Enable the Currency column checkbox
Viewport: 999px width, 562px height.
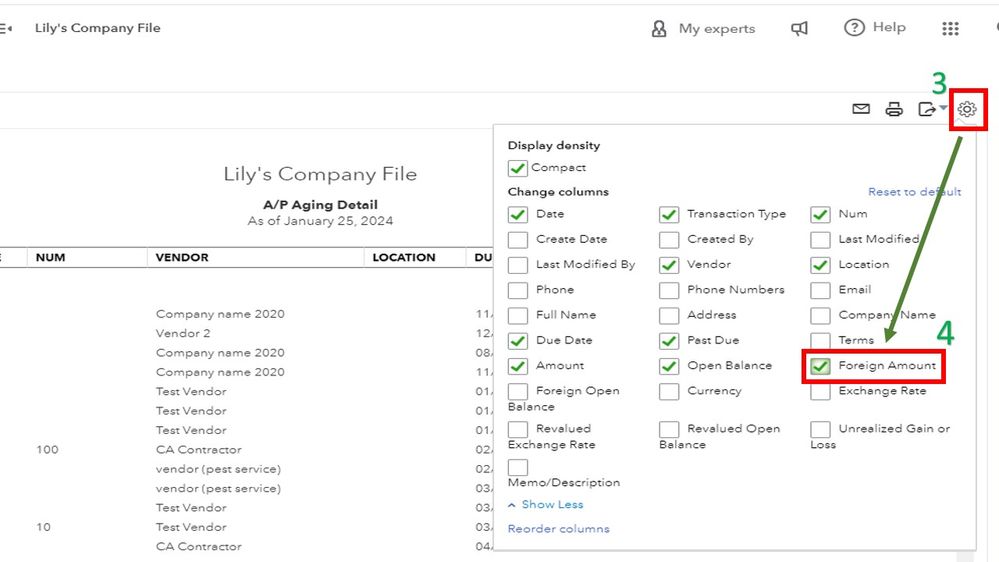click(669, 392)
